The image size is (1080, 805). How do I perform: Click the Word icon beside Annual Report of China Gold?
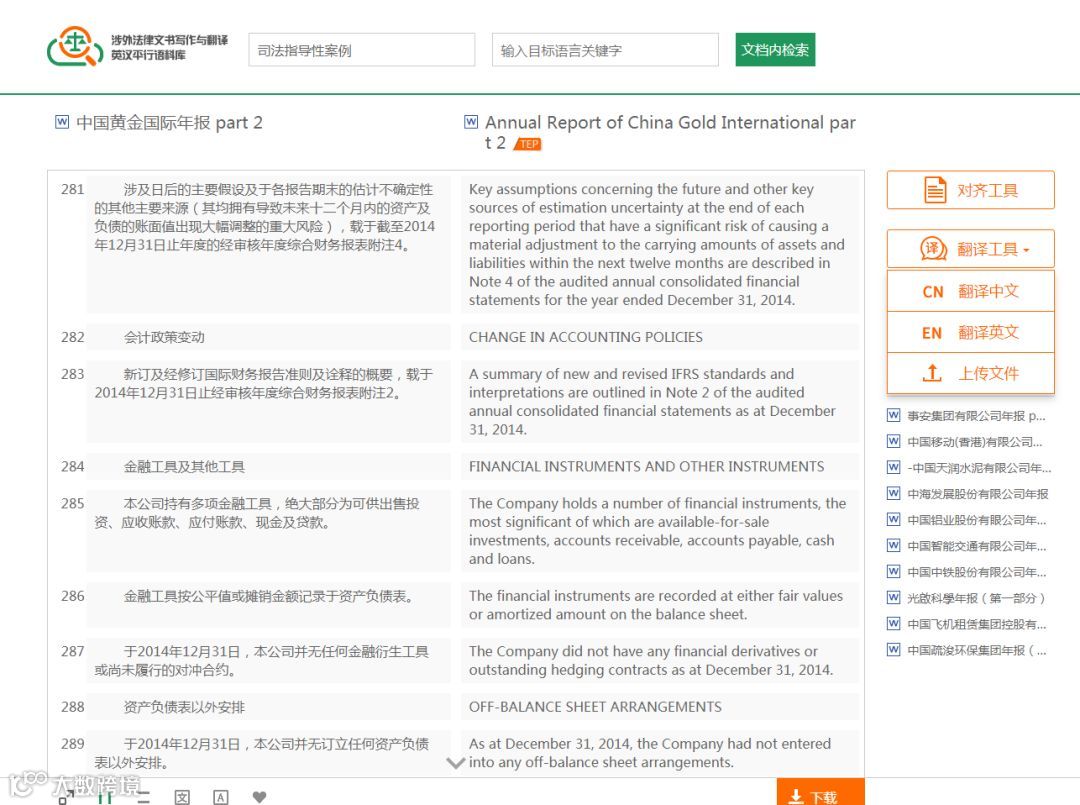click(x=471, y=122)
